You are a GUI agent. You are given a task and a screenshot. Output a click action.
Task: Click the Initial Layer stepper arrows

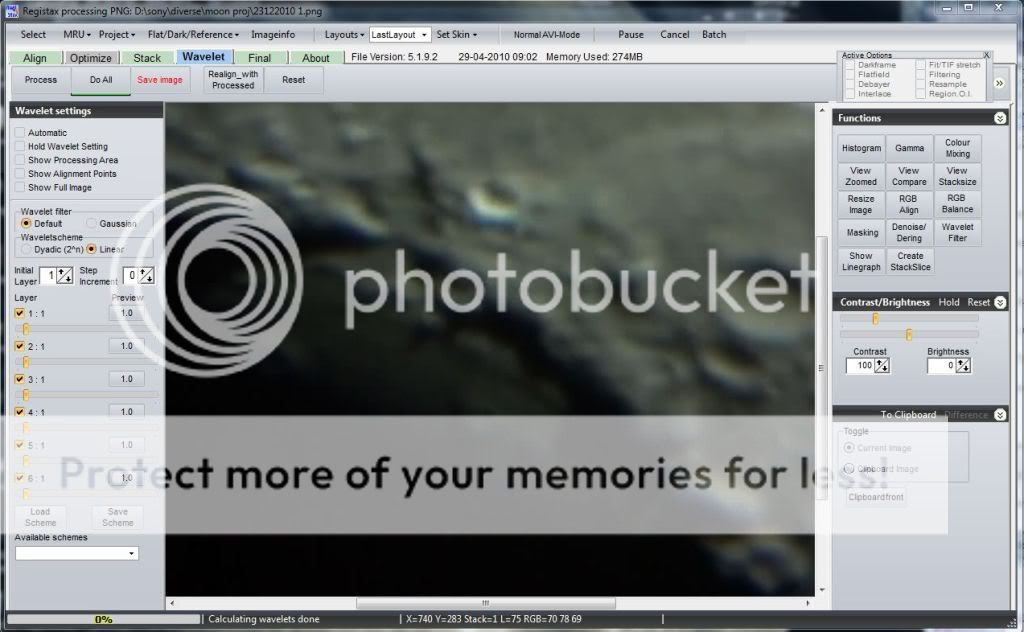[x=65, y=276]
